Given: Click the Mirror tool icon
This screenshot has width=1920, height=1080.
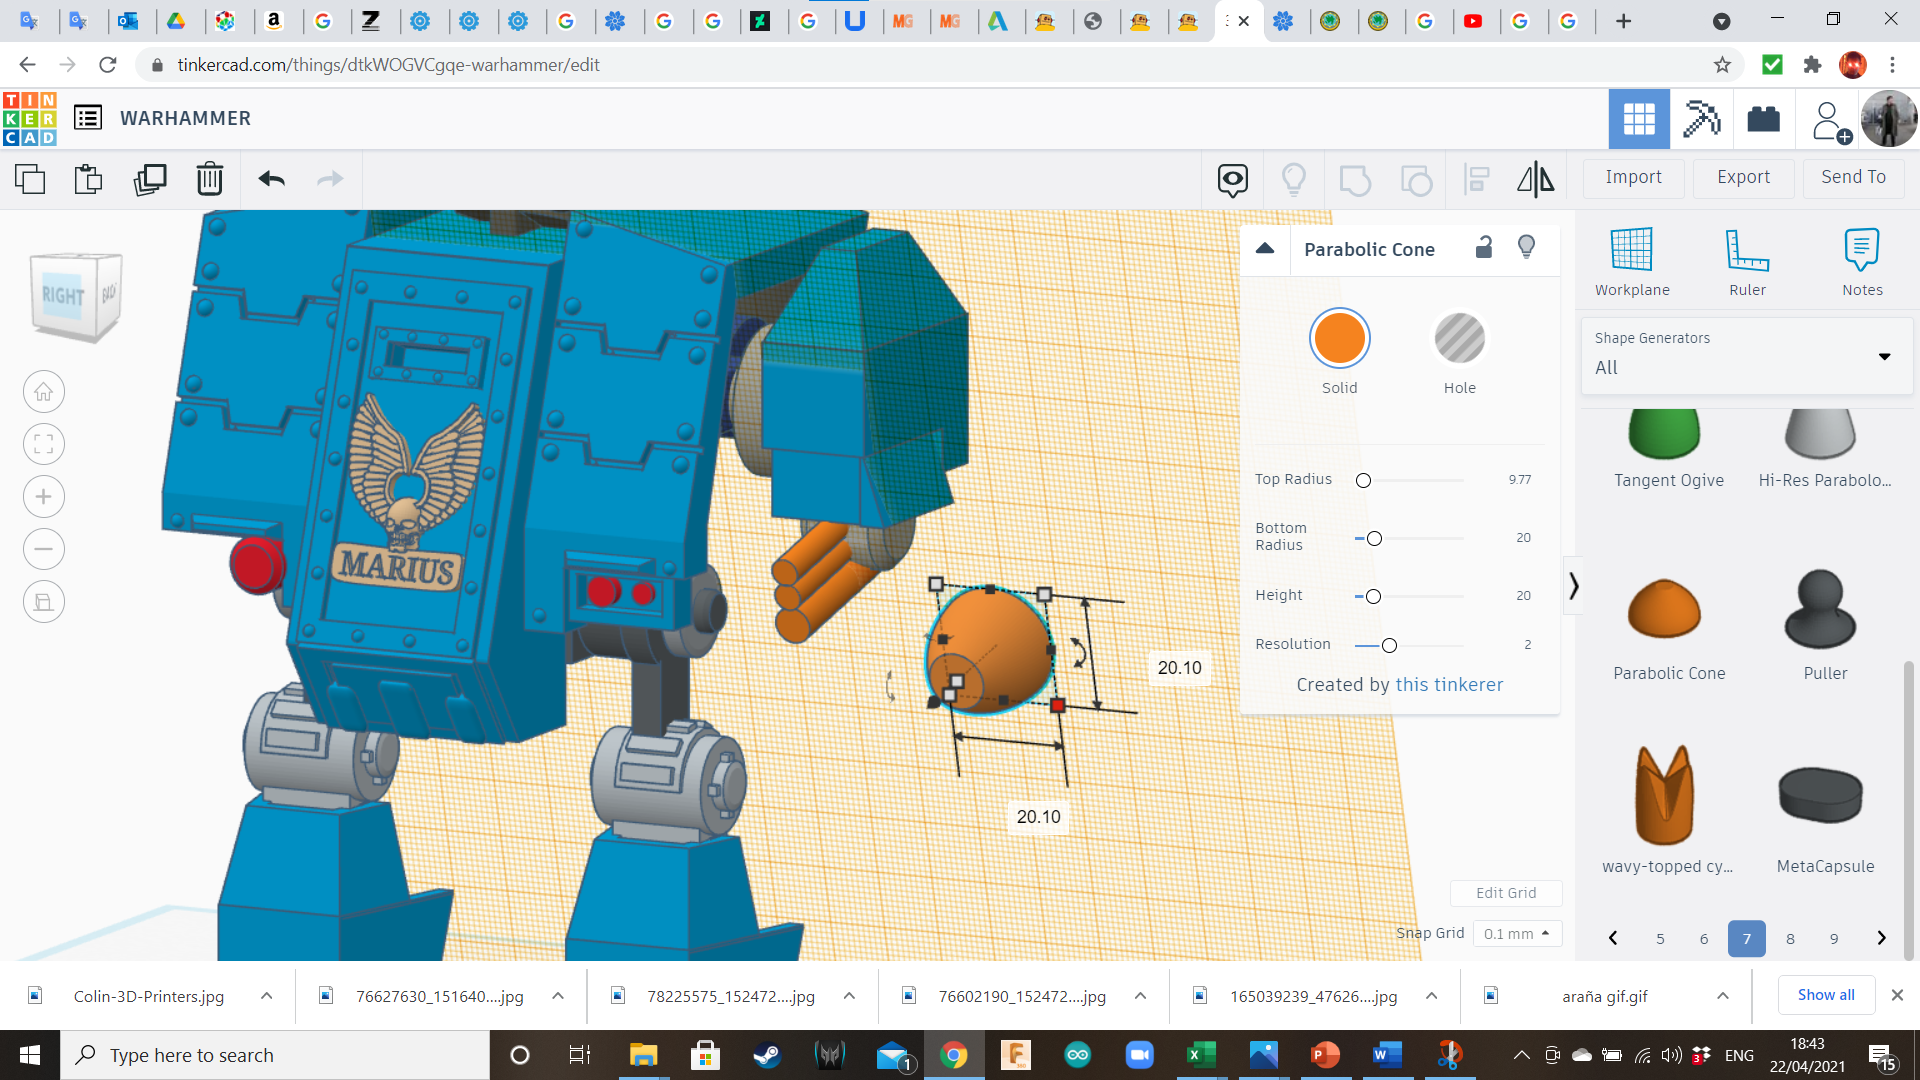Looking at the screenshot, I should pyautogui.click(x=1535, y=179).
